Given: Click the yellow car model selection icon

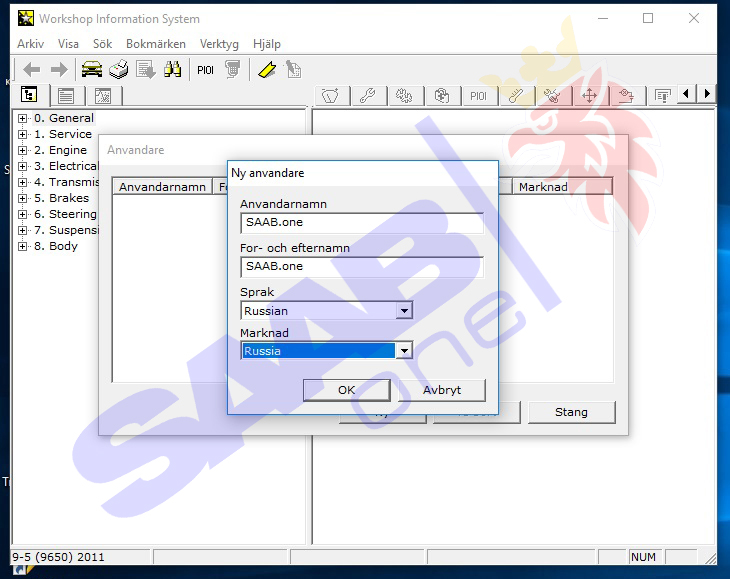Looking at the screenshot, I should pos(92,69).
